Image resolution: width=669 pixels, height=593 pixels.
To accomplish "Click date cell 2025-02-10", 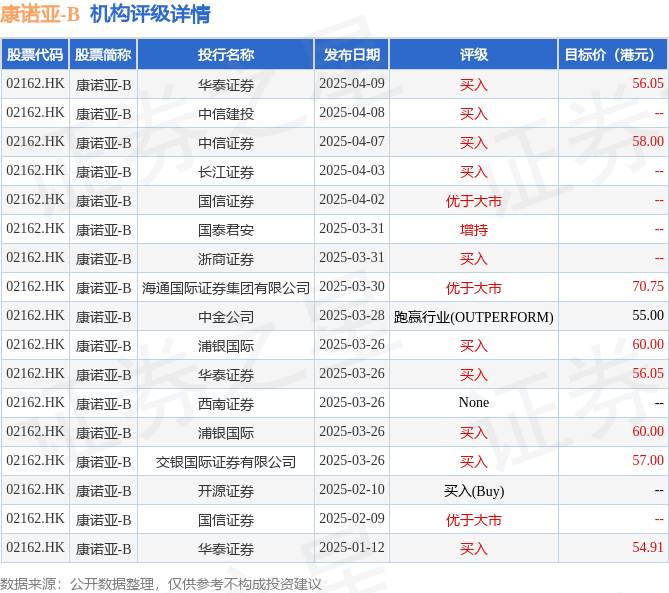I will [352, 490].
